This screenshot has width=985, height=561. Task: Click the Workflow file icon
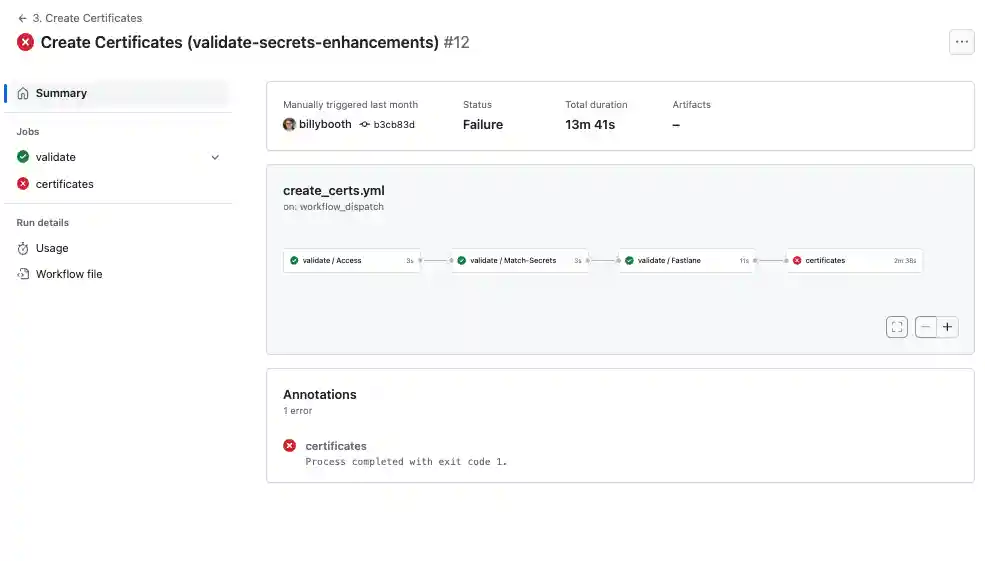tap(23, 274)
